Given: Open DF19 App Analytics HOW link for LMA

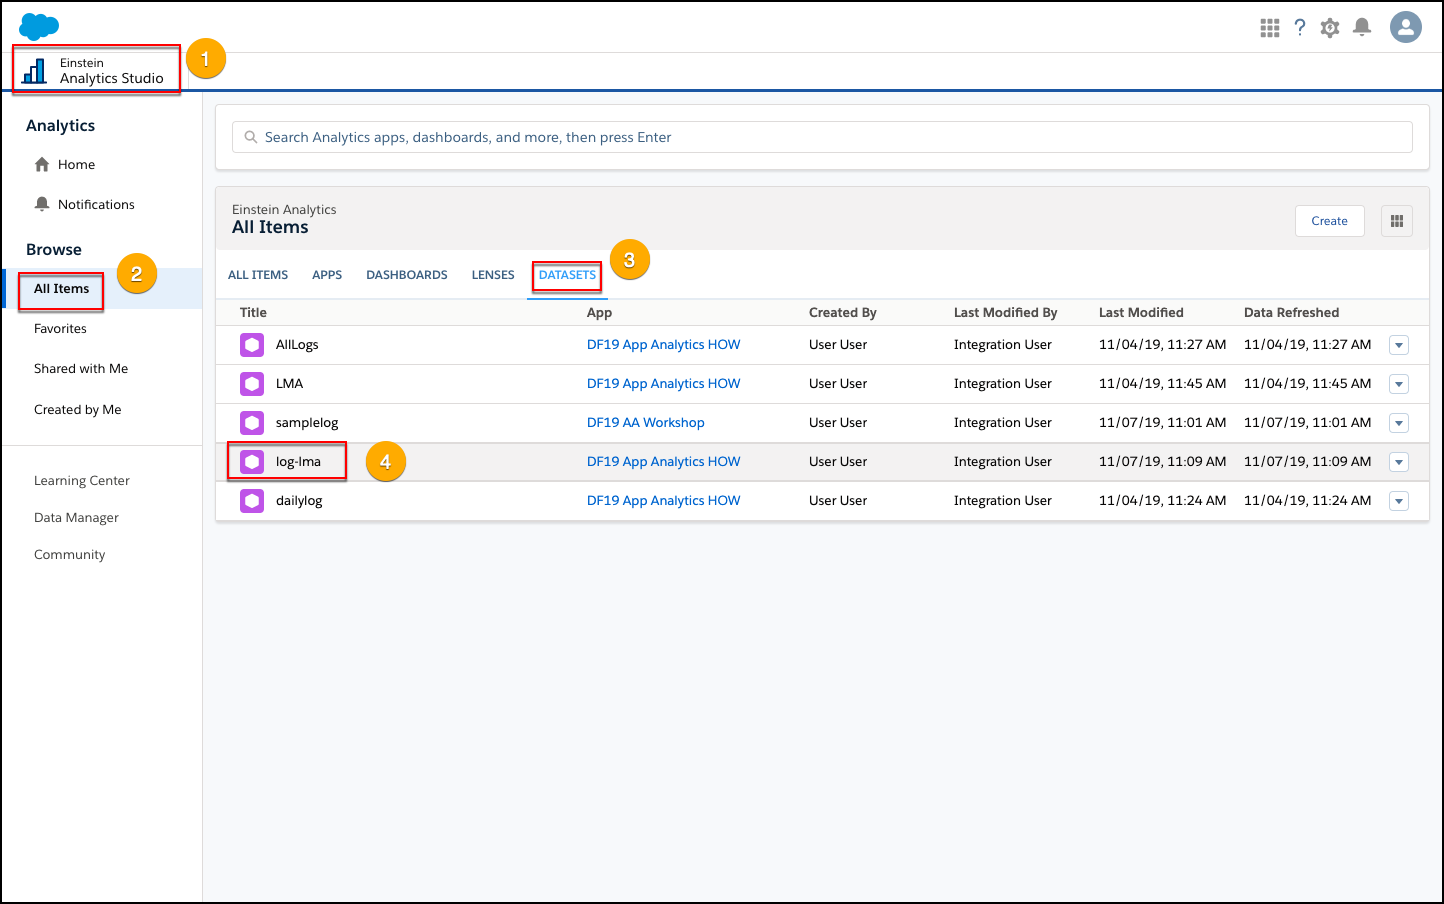Looking at the screenshot, I should pos(663,384).
